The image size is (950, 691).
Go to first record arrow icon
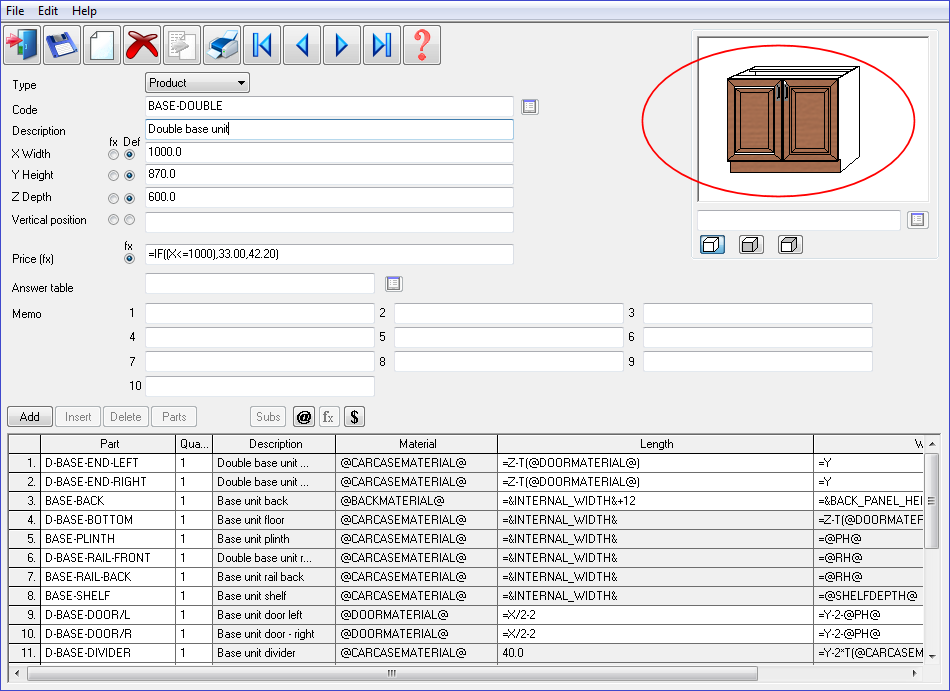click(x=262, y=45)
